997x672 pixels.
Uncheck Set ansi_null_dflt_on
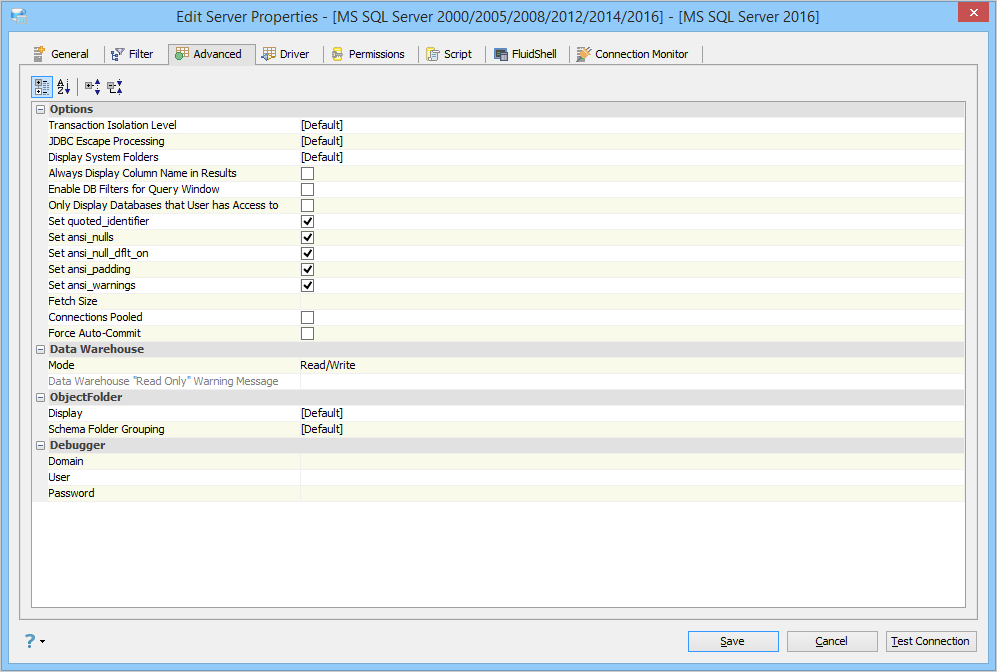click(x=307, y=253)
